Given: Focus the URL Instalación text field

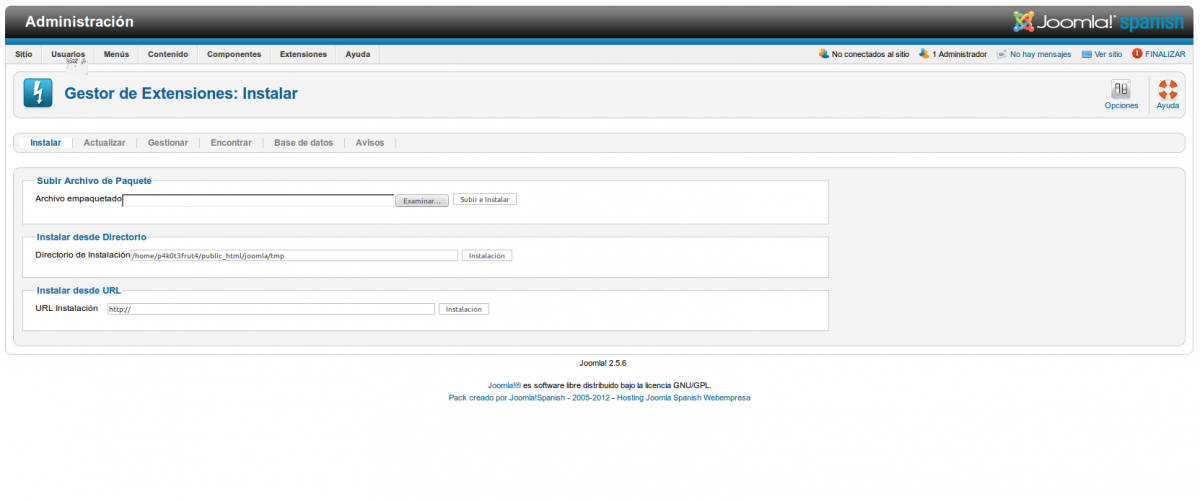Looking at the screenshot, I should (270, 309).
